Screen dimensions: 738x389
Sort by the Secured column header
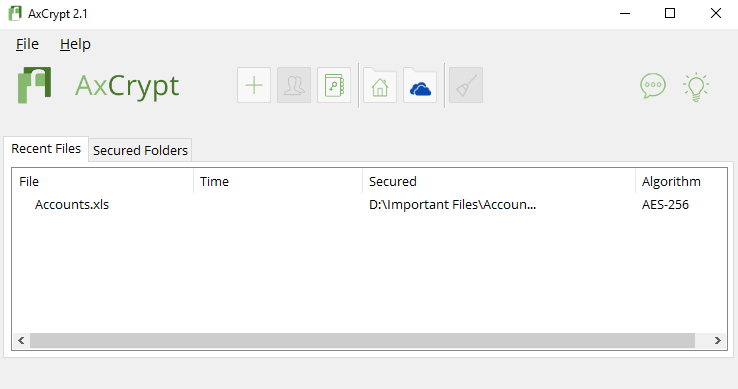click(499, 181)
